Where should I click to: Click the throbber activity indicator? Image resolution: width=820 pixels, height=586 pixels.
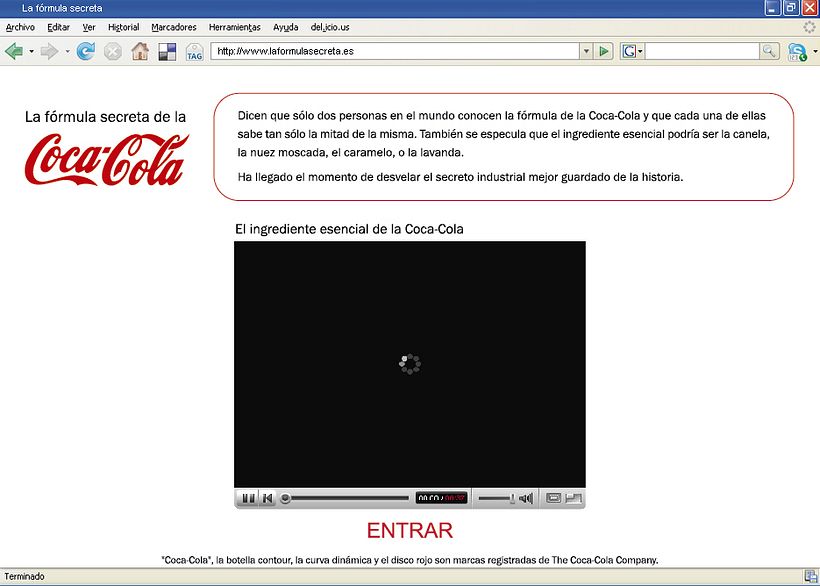point(810,27)
